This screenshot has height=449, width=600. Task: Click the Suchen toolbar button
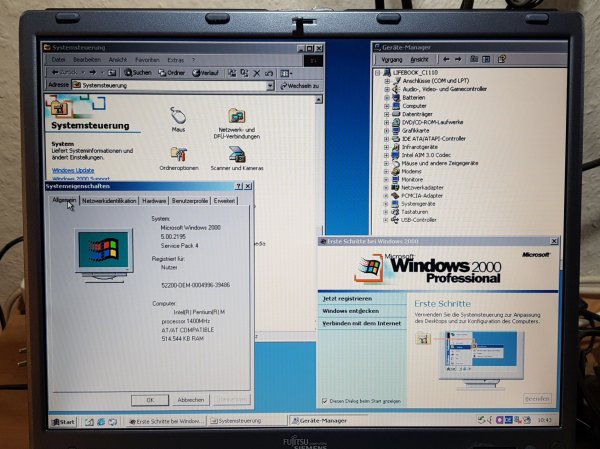[x=138, y=72]
